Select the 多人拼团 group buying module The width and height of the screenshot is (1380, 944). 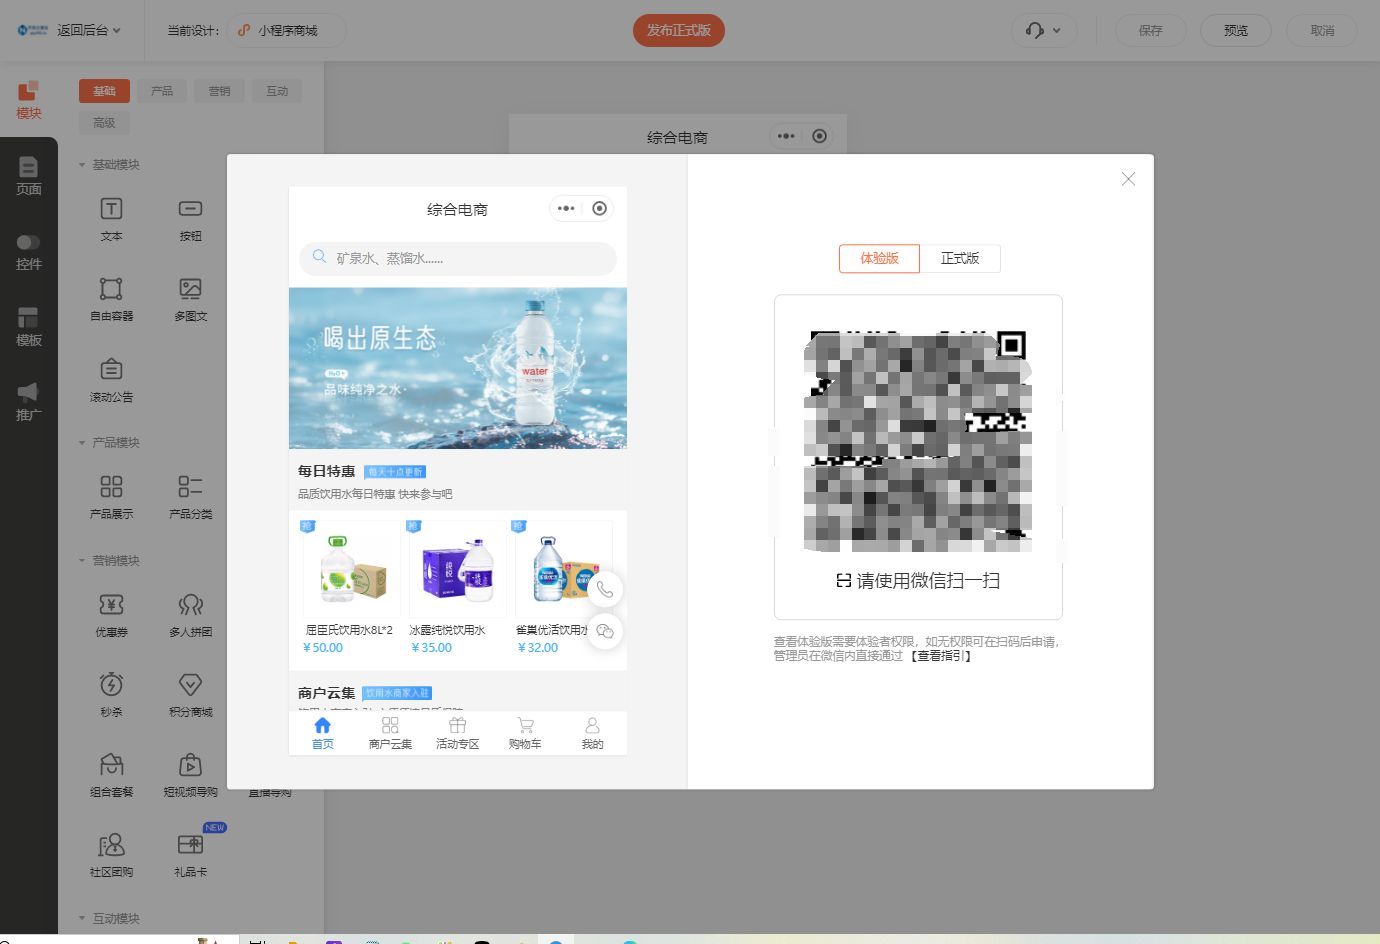(x=190, y=615)
